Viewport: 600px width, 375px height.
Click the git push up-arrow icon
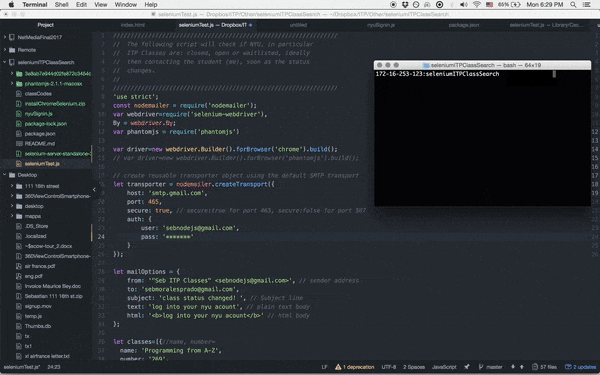(x=522, y=367)
